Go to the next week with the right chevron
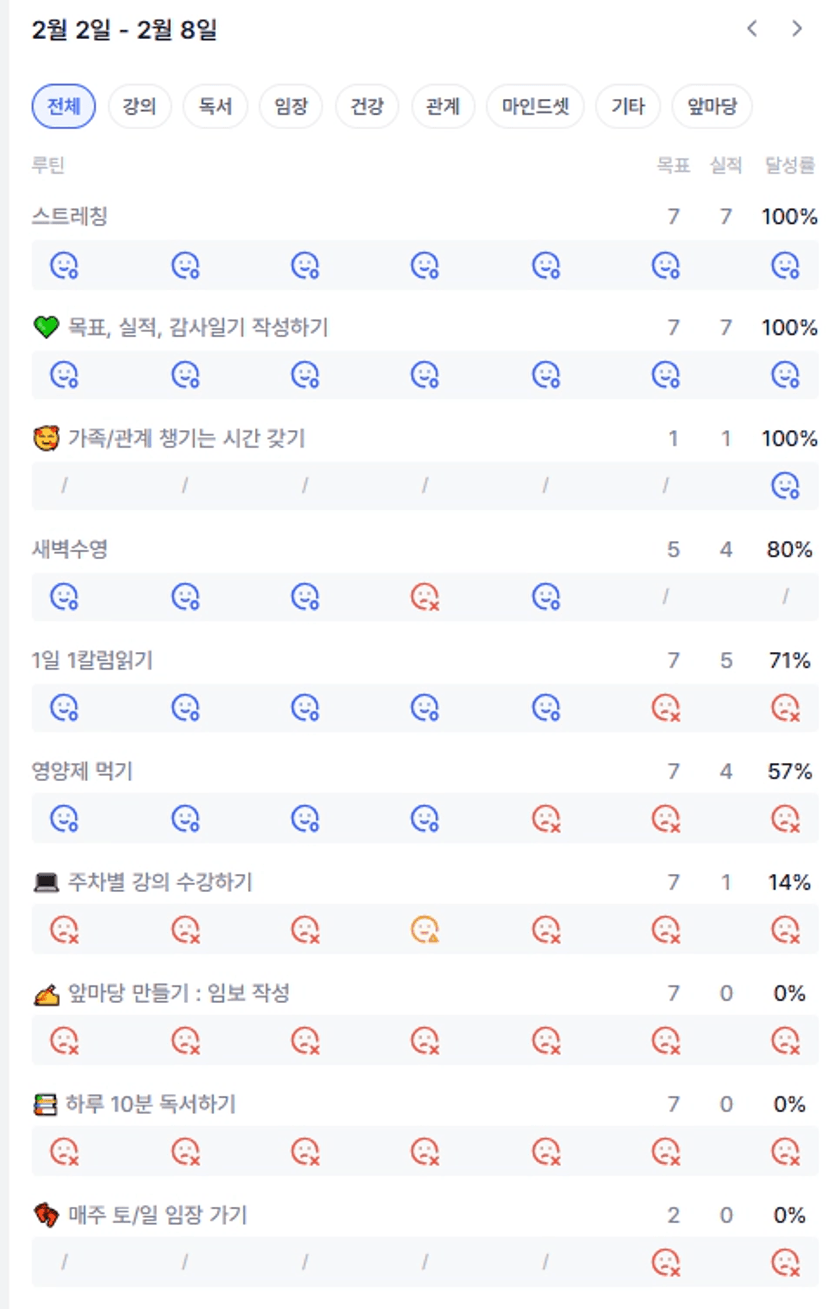 (x=797, y=29)
